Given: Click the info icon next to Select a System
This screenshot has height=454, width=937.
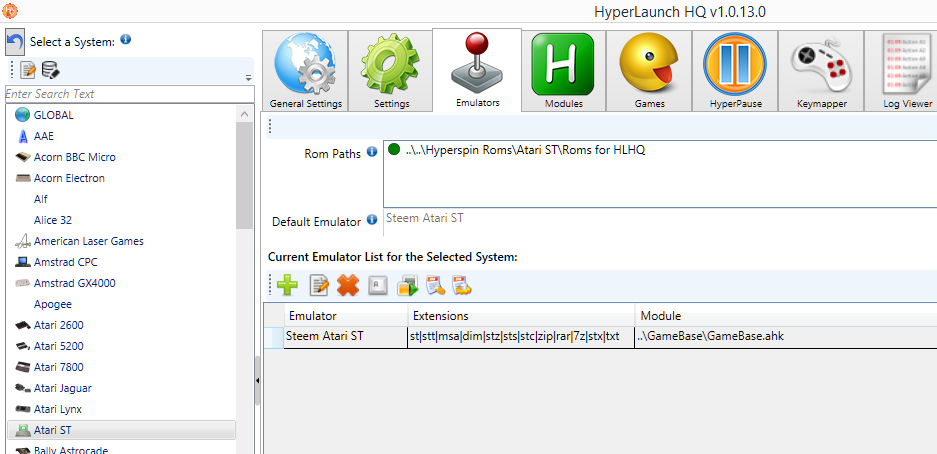Looking at the screenshot, I should pyautogui.click(x=126, y=40).
